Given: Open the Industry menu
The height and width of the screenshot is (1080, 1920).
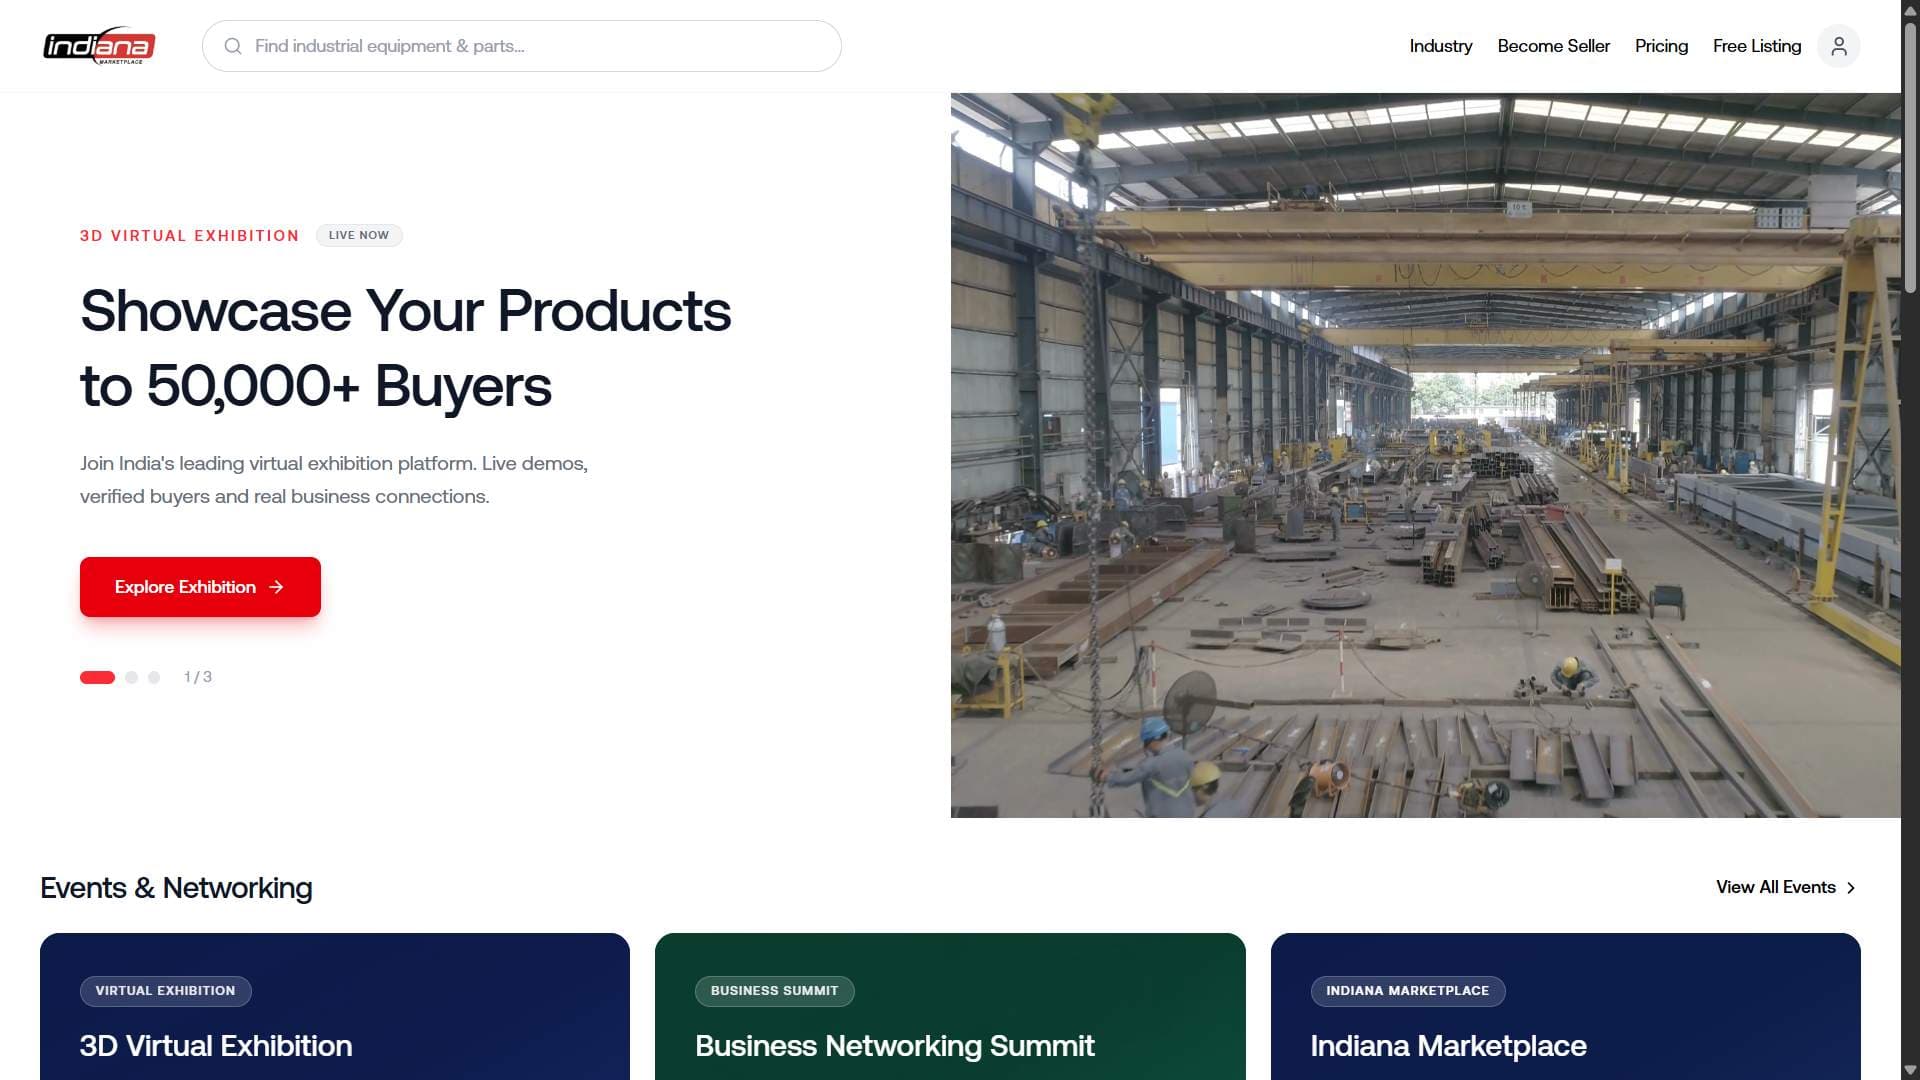Looking at the screenshot, I should pos(1440,46).
